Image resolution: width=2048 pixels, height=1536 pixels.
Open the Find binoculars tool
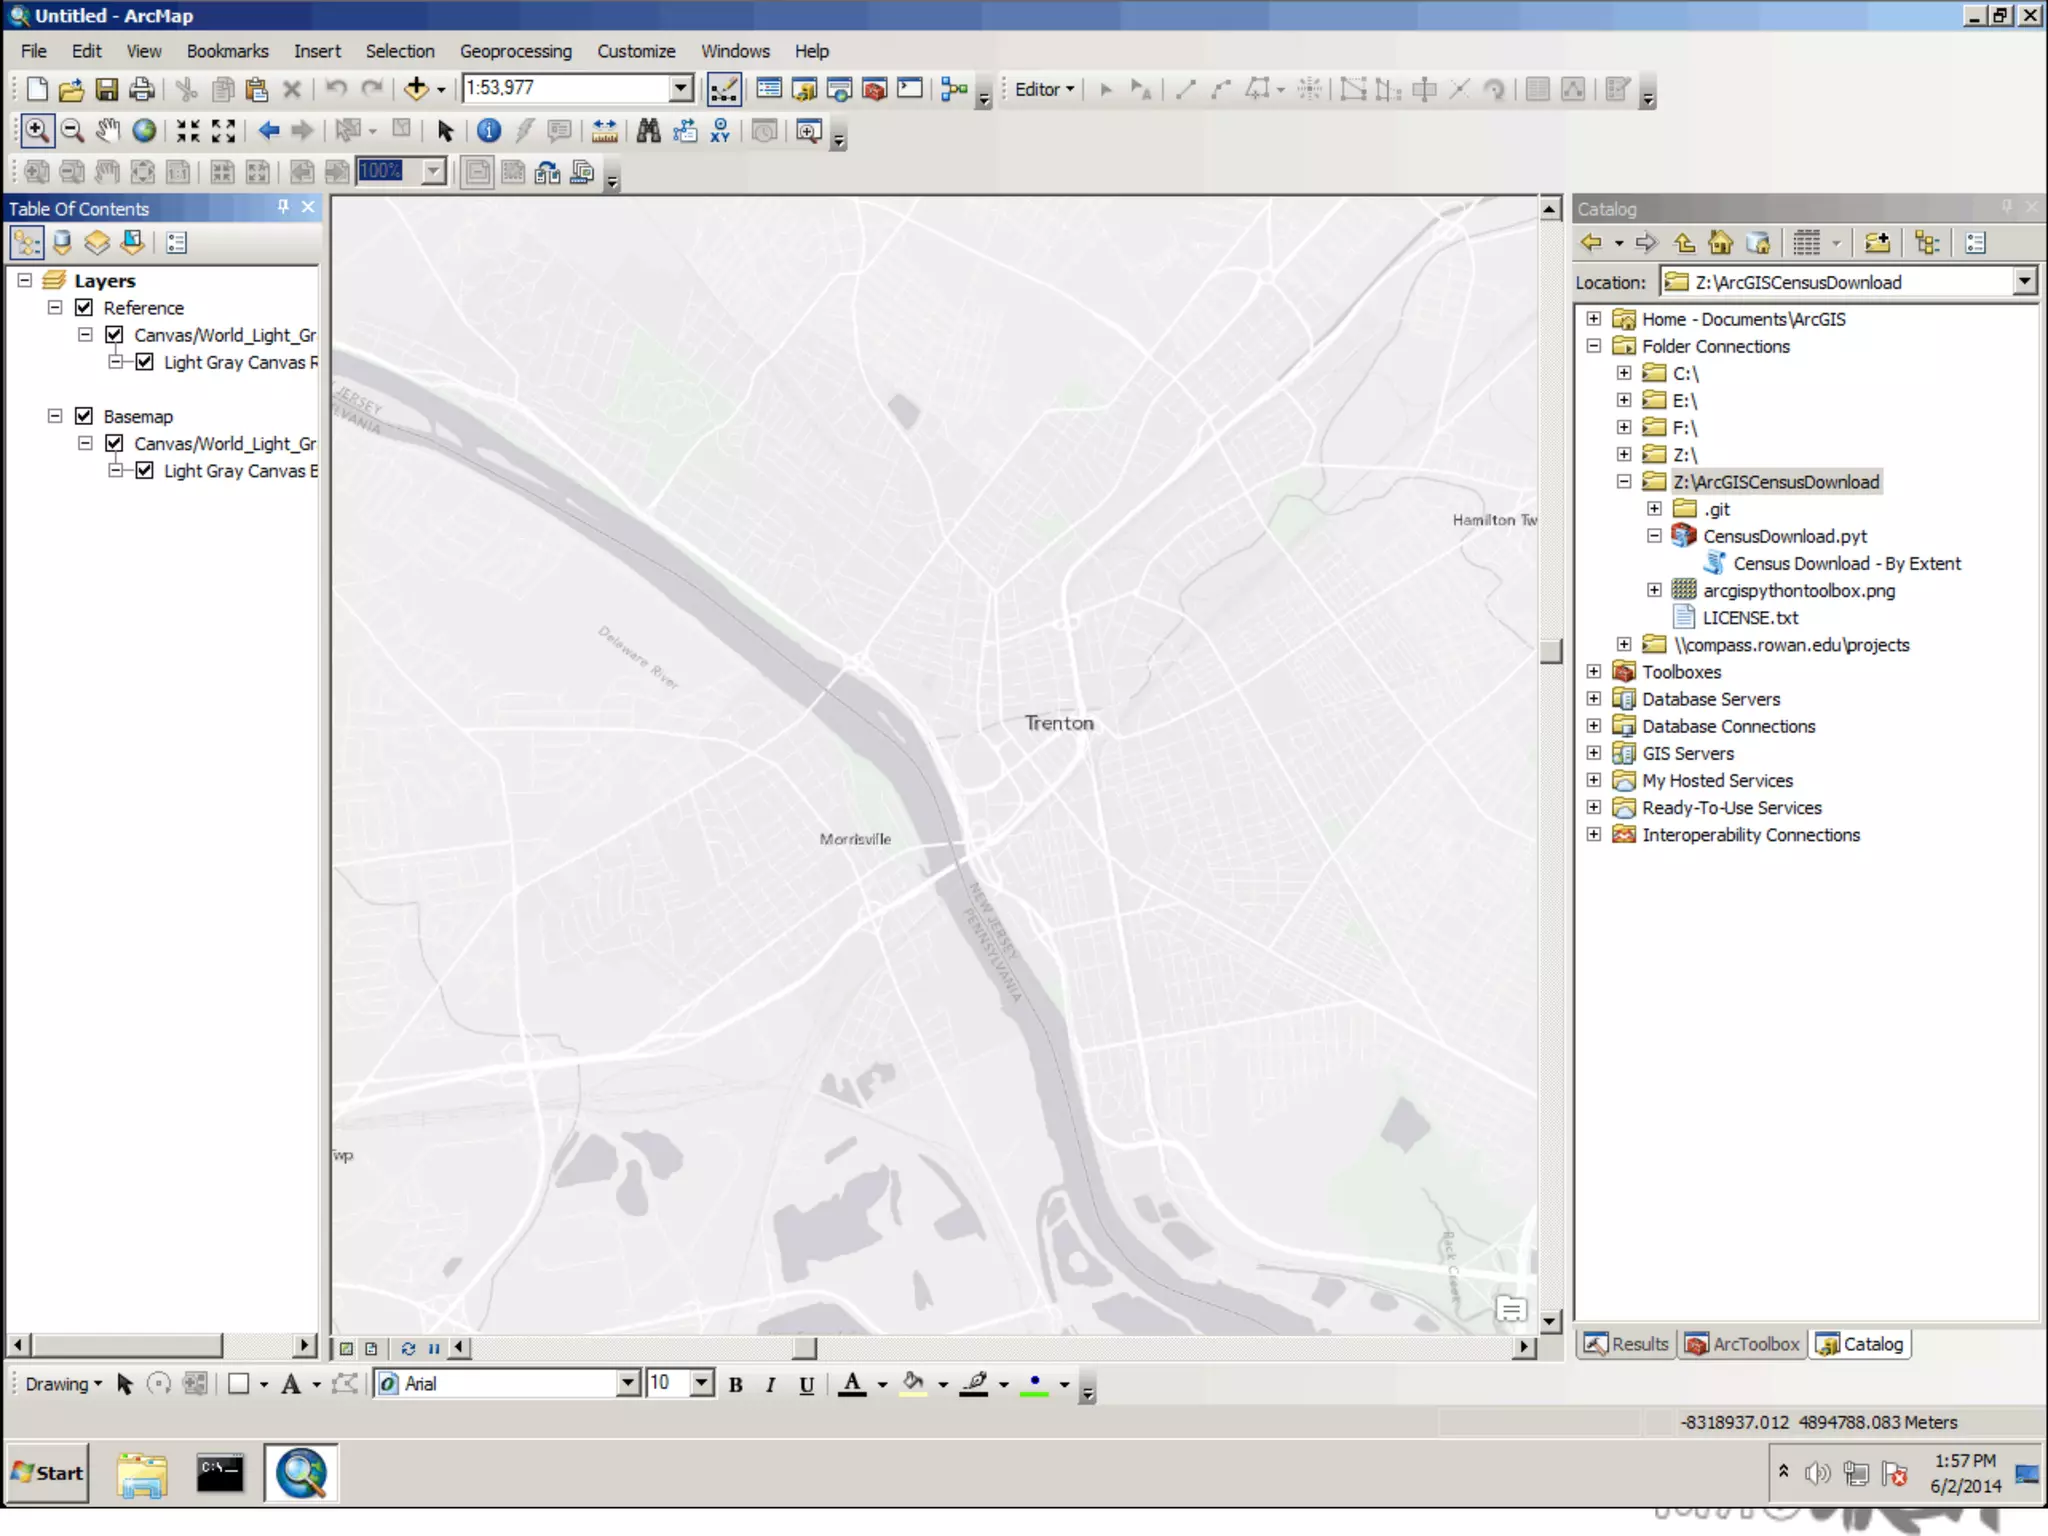pyautogui.click(x=648, y=131)
